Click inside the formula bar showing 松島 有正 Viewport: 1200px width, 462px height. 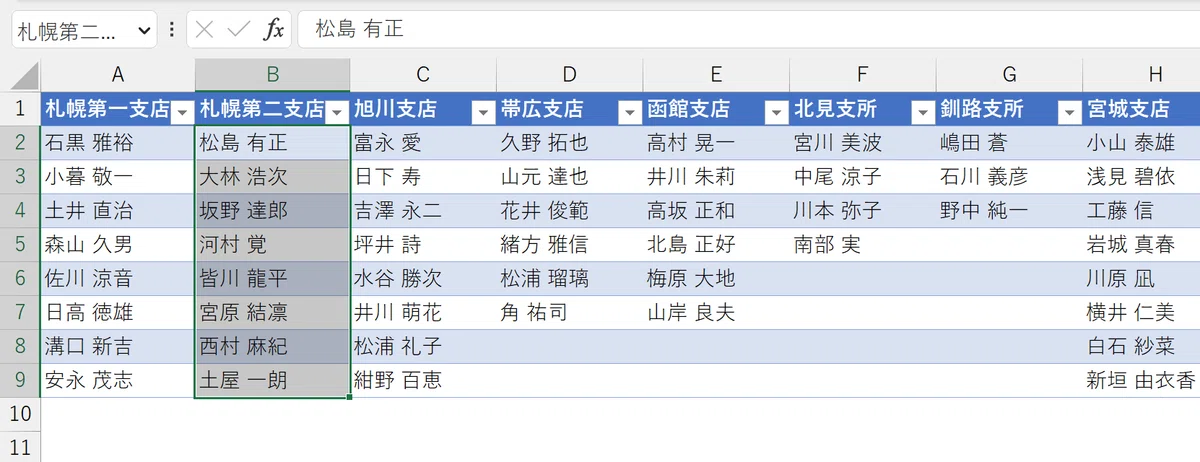click(x=749, y=30)
